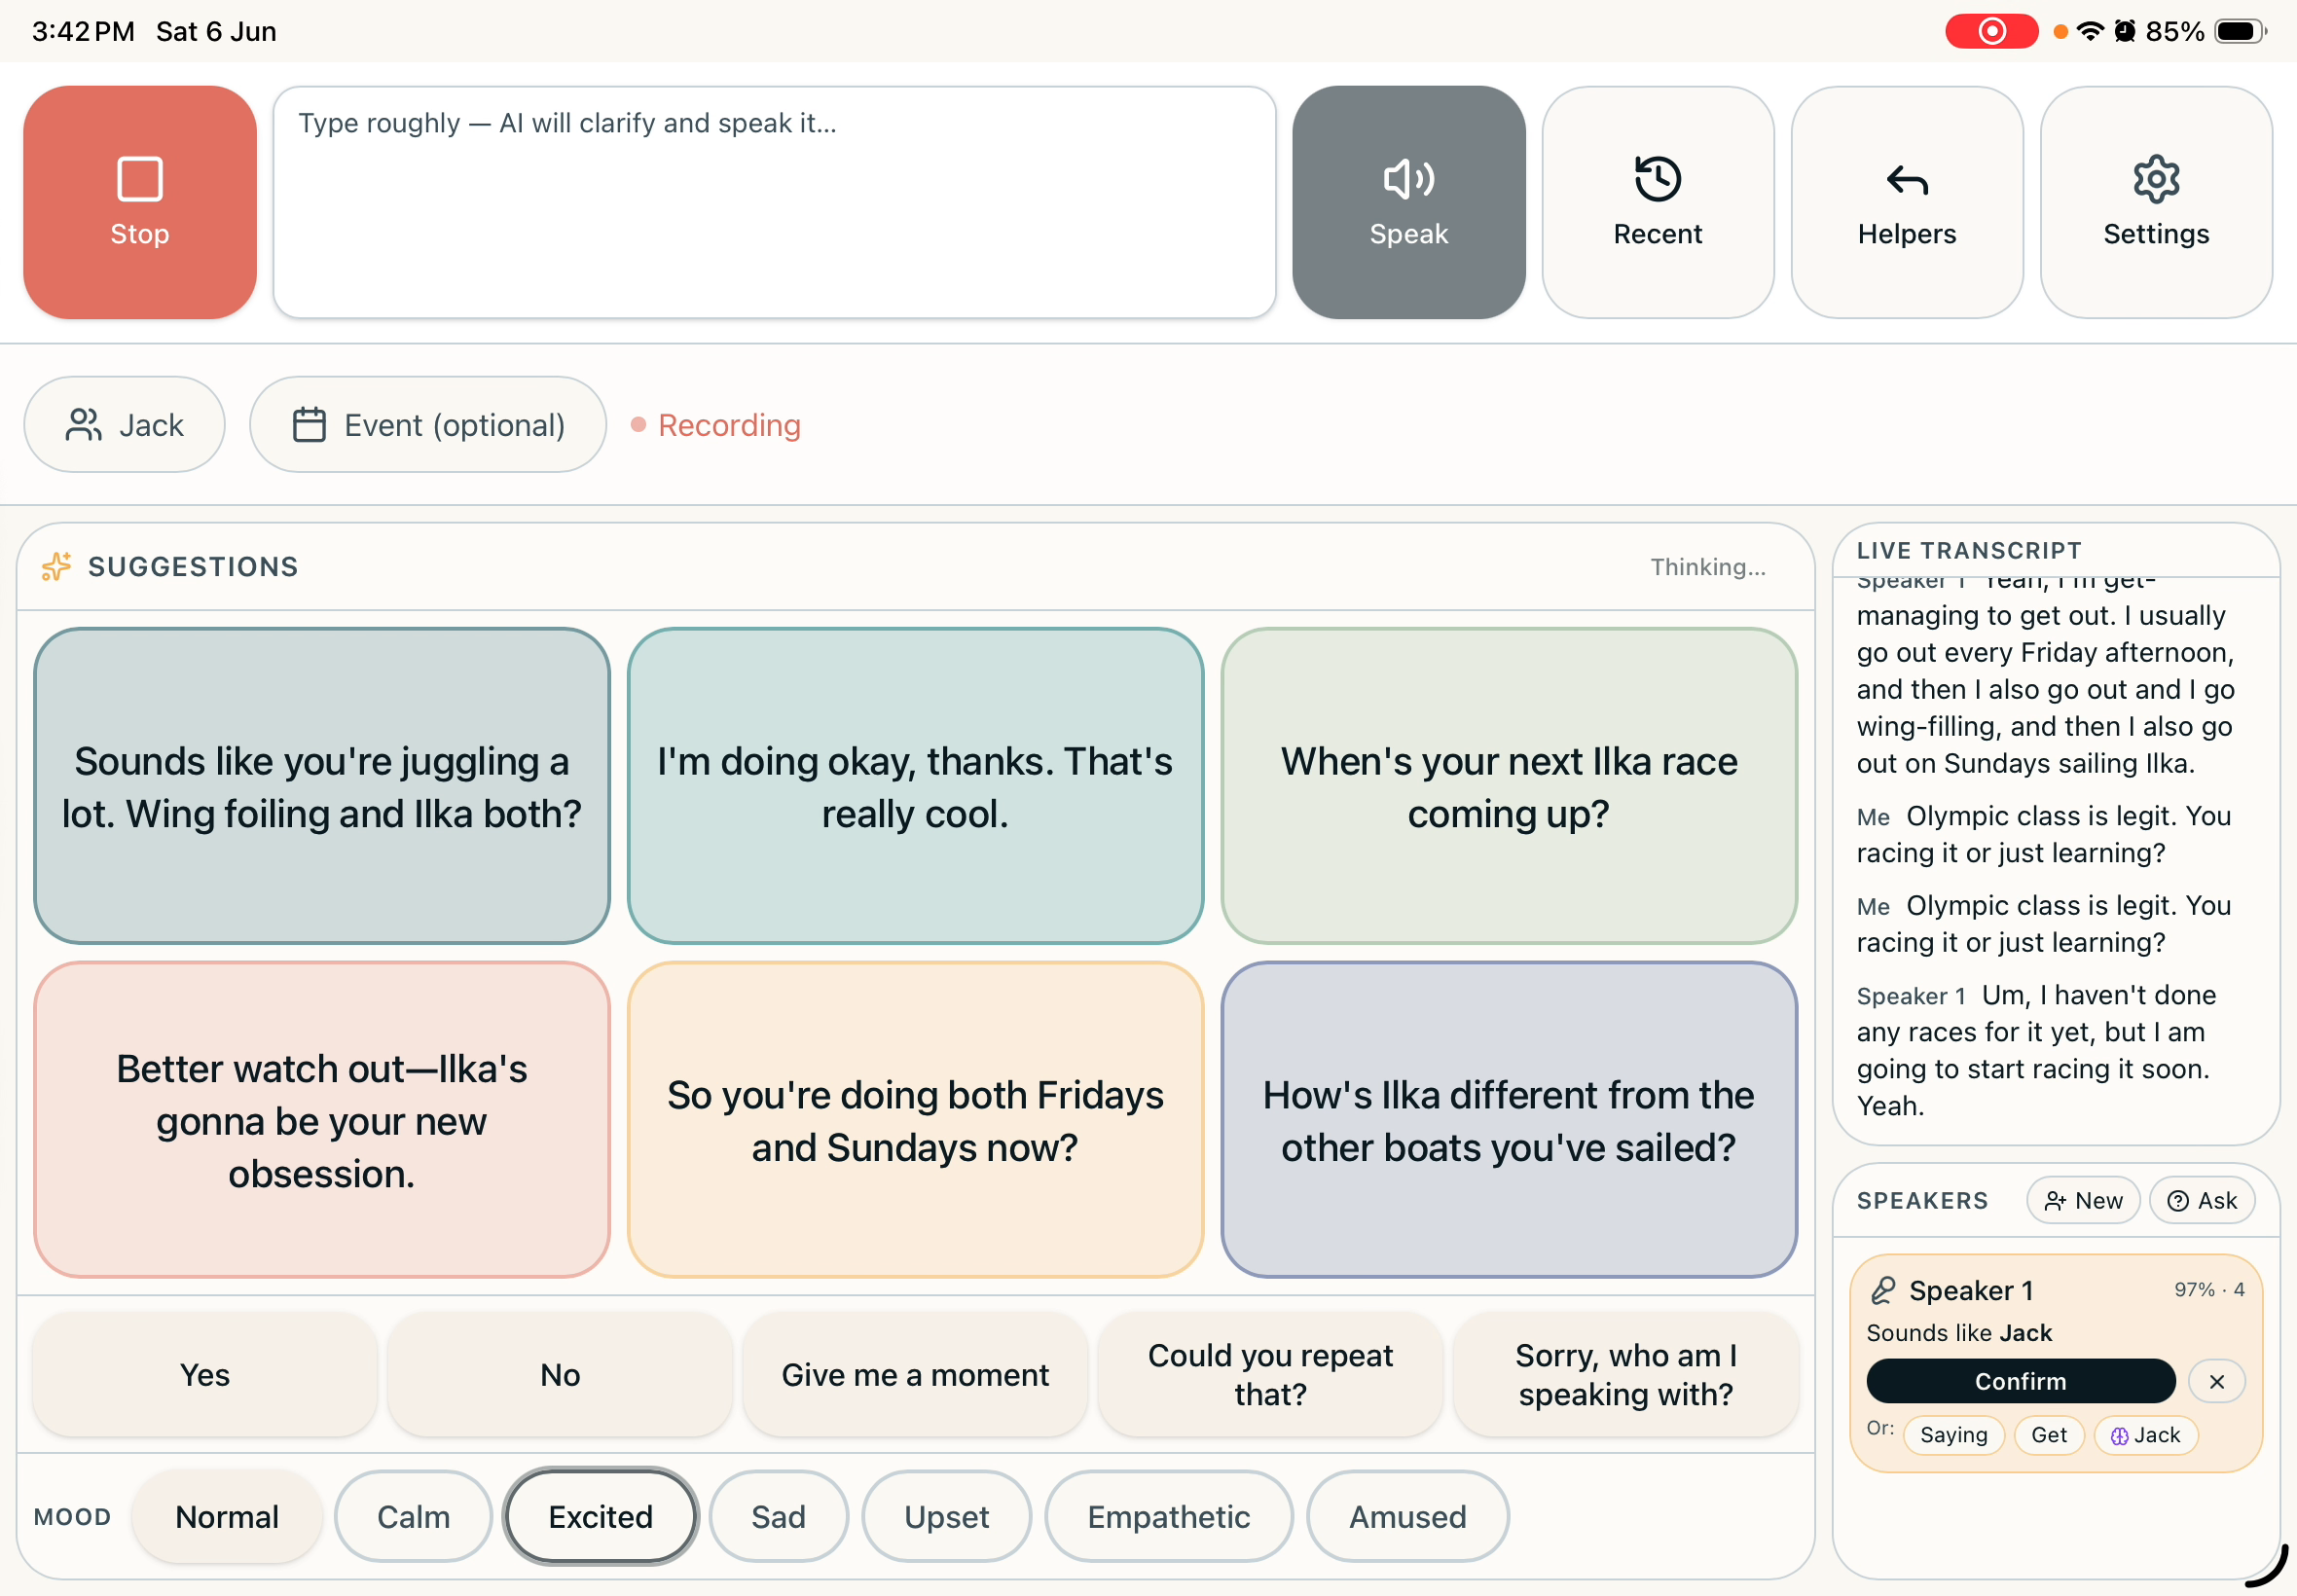Screen dimensions: 2297x1596
Task: Tap the Live Transcript heading
Action: [x=1969, y=550]
